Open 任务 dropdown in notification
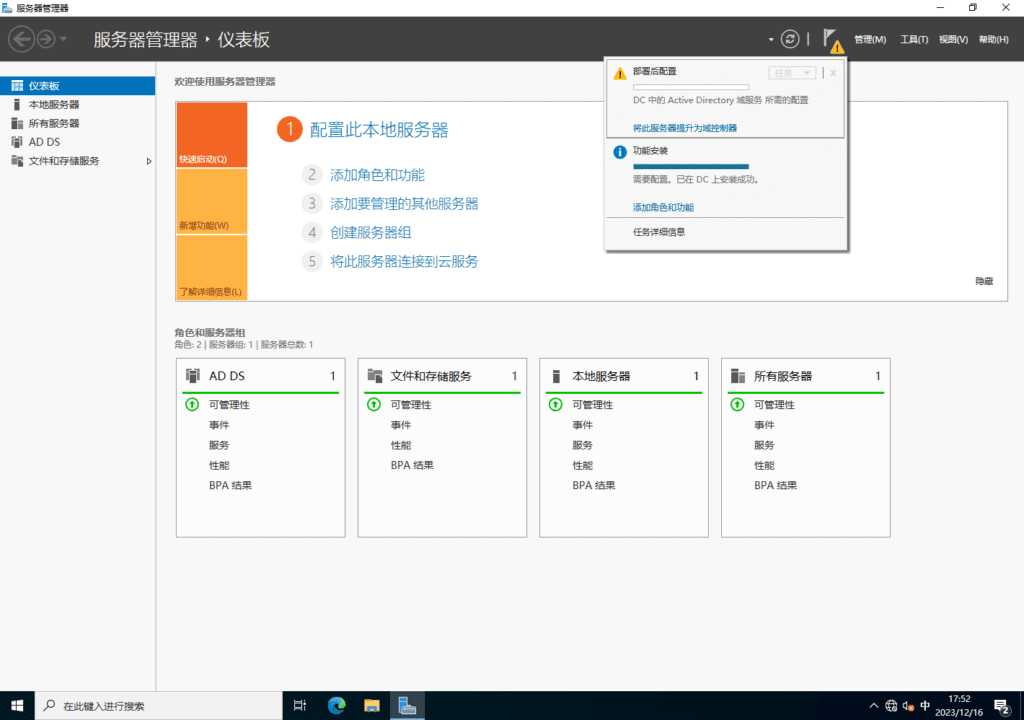Screen dimensions: 1024x720 click(792, 73)
